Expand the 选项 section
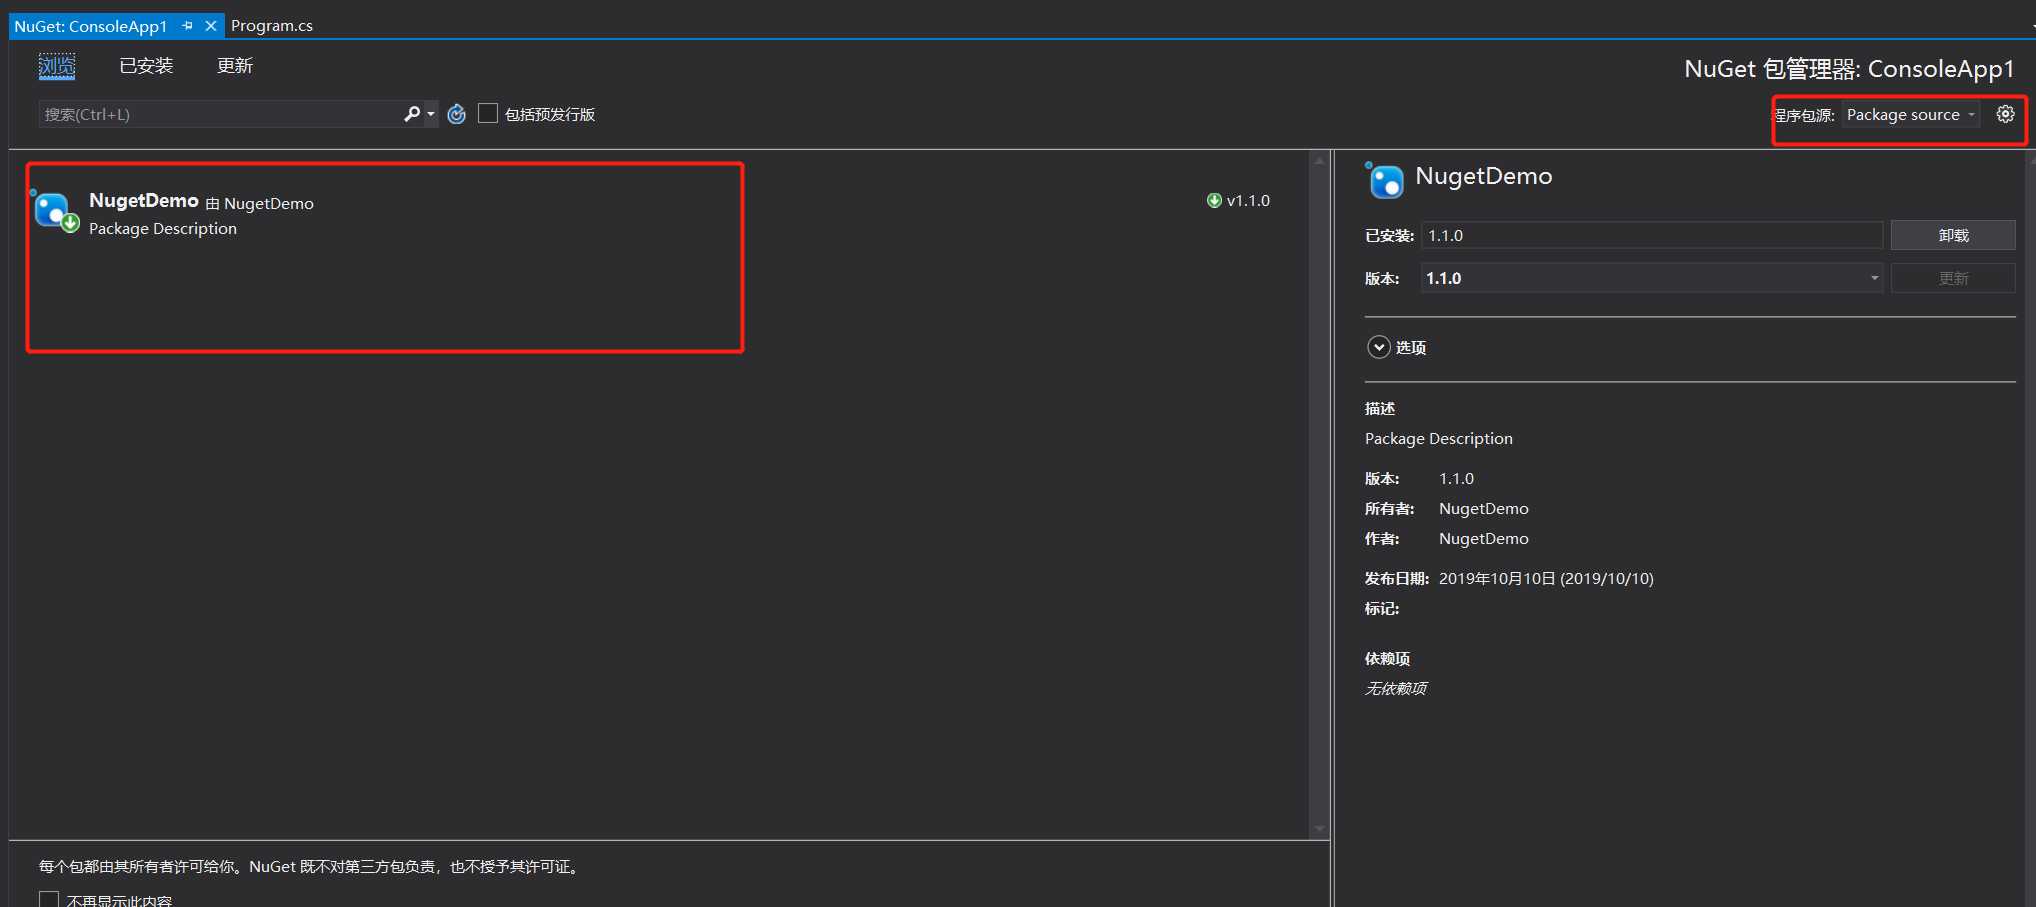Screen dimensions: 2036x907 pos(1379,347)
